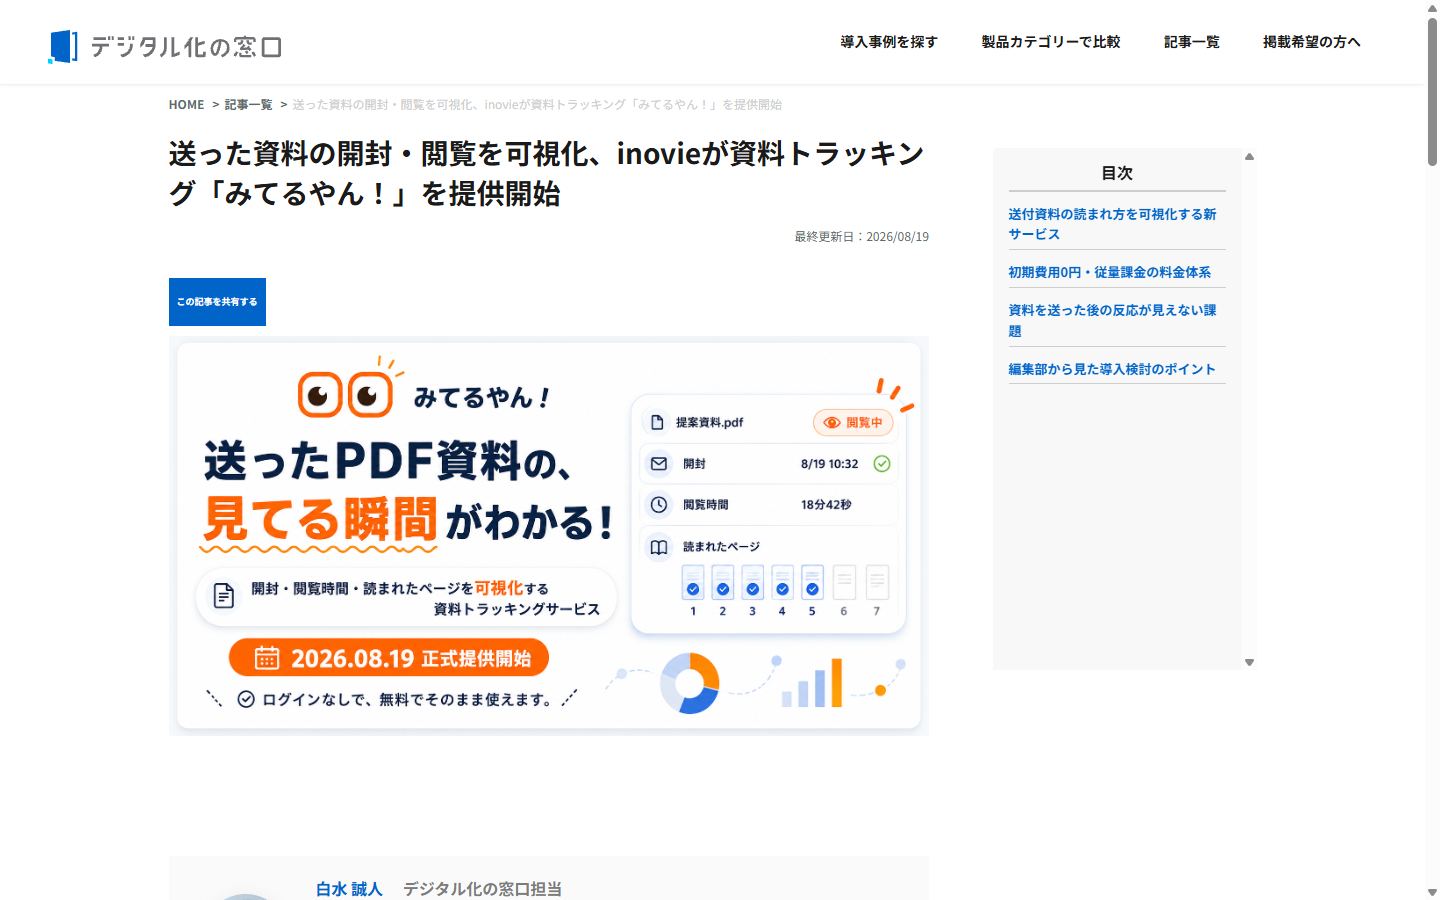Open 導入事例を探す menu item
1440x900 pixels.
coord(889,42)
